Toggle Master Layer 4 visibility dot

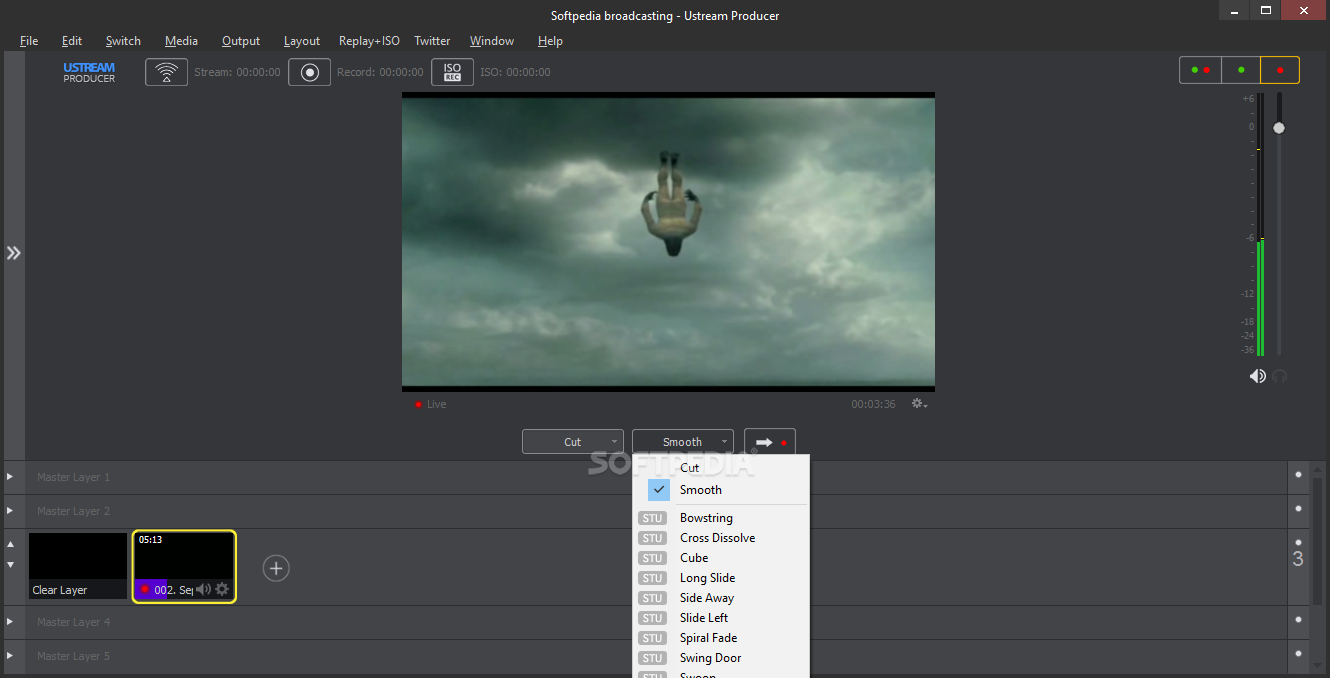[x=1298, y=620]
